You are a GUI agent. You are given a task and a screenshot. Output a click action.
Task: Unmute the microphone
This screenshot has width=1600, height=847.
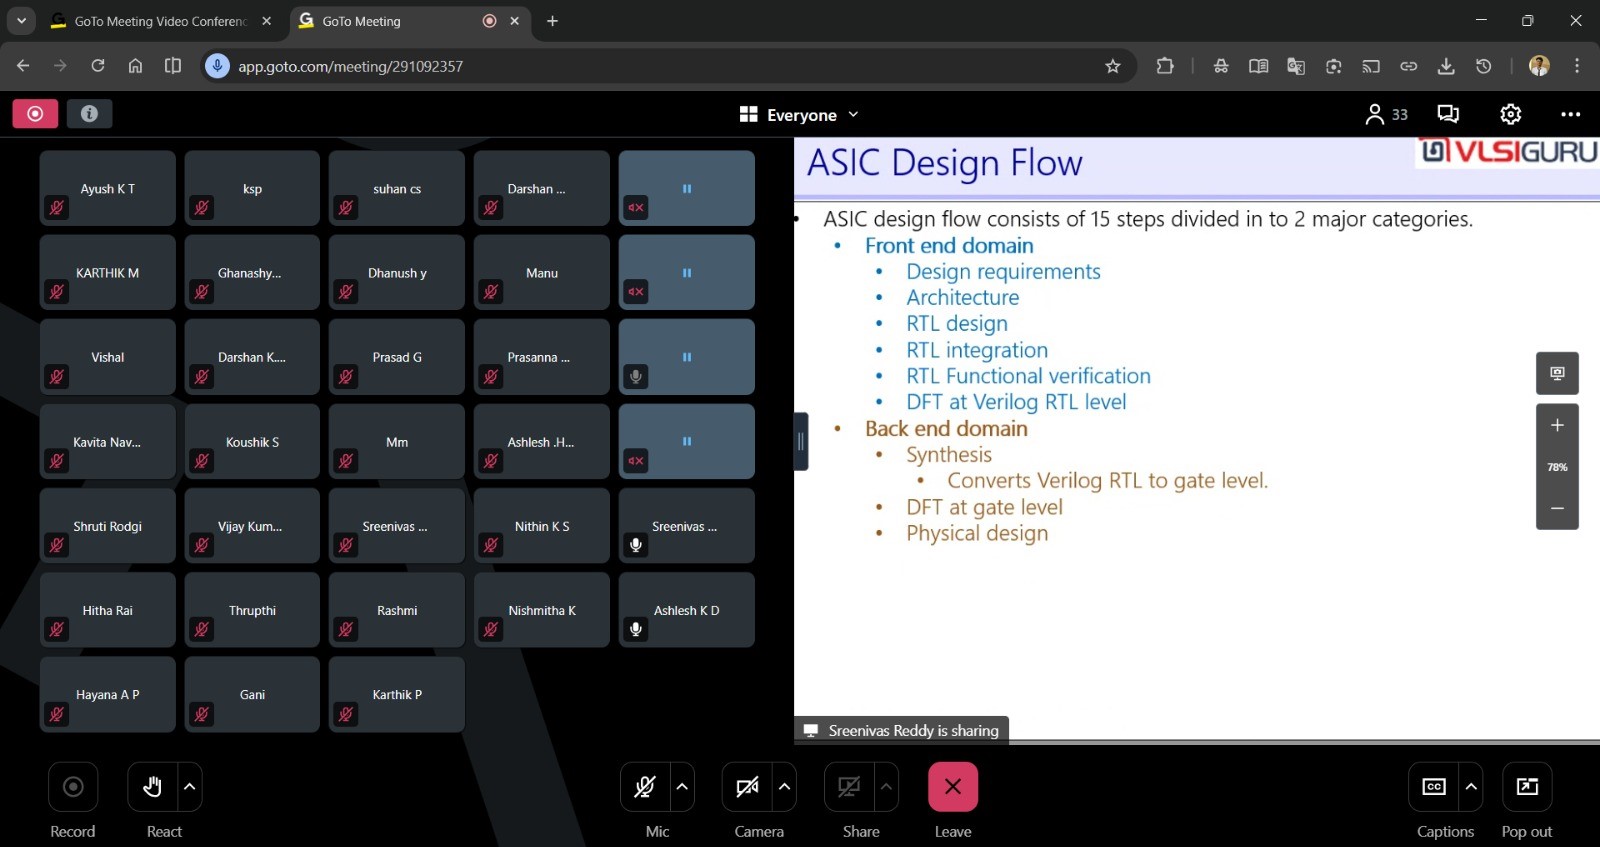(645, 788)
